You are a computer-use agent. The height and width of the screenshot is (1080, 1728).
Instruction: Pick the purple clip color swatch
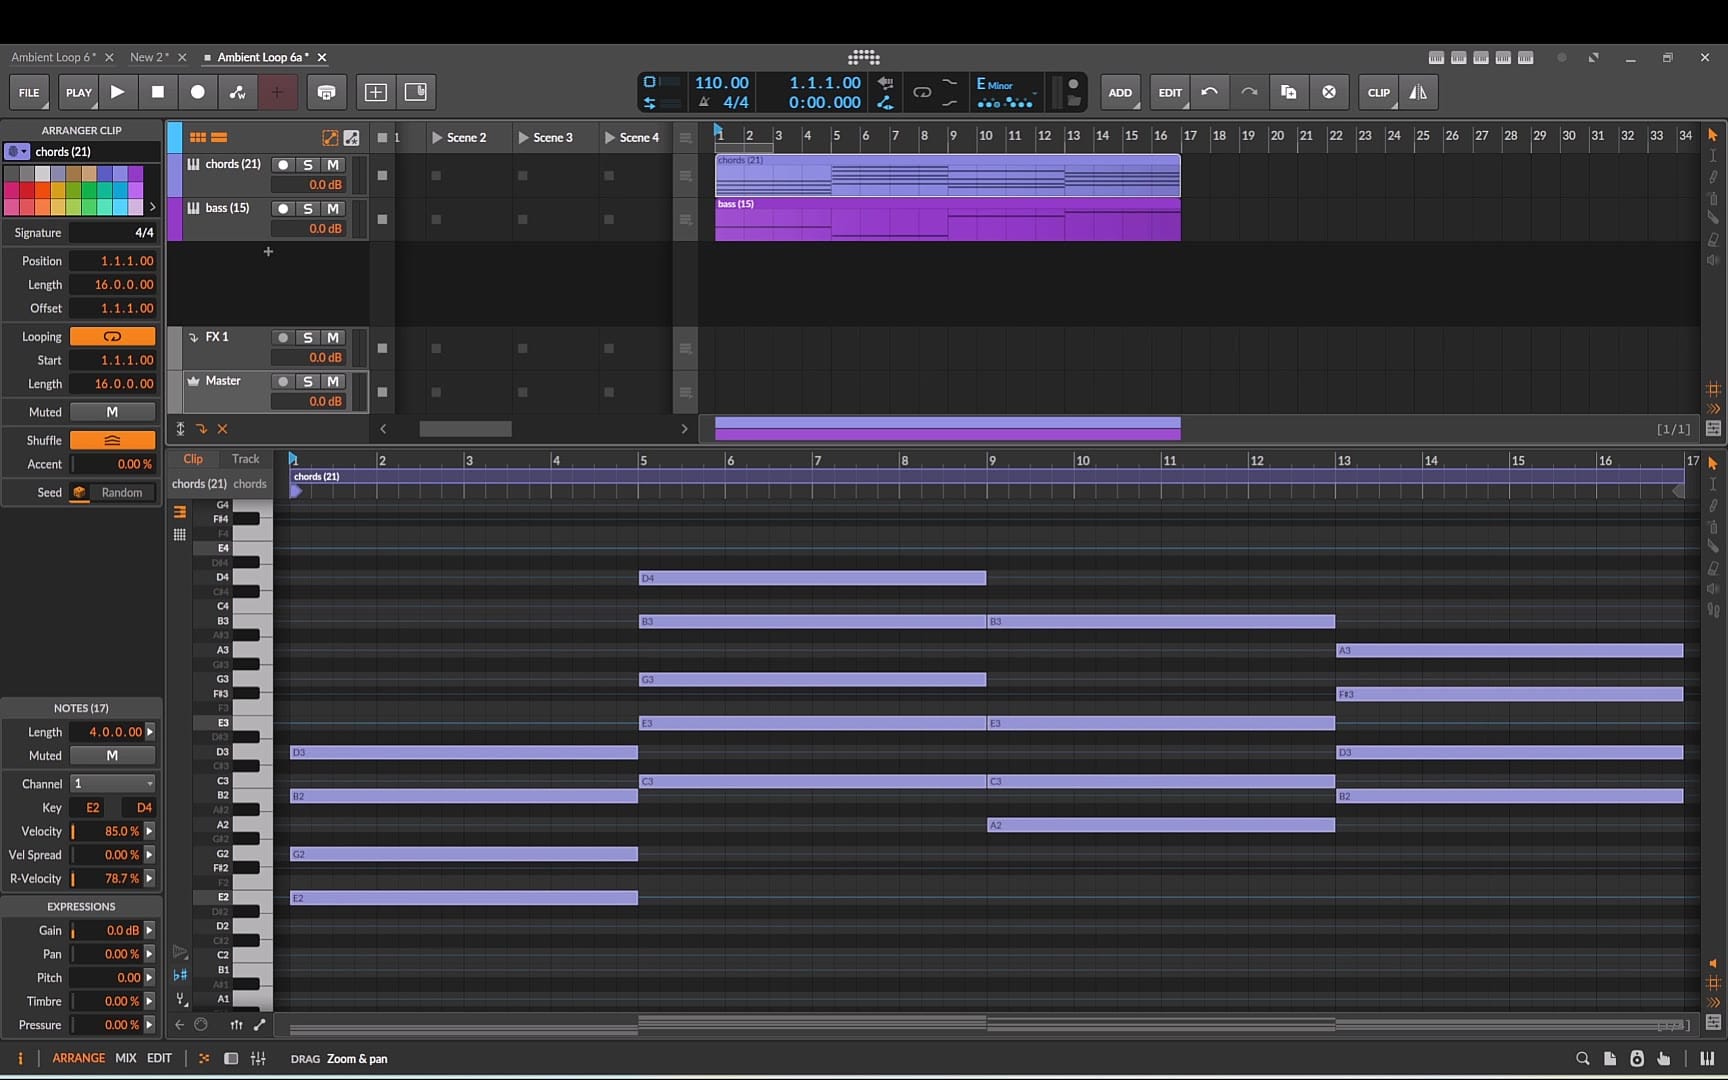click(135, 174)
